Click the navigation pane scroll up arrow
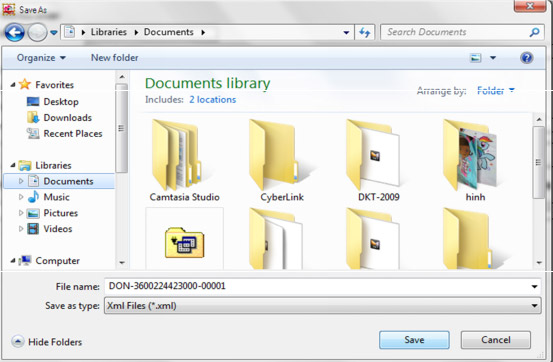This screenshot has height=362, width=553. click(122, 77)
